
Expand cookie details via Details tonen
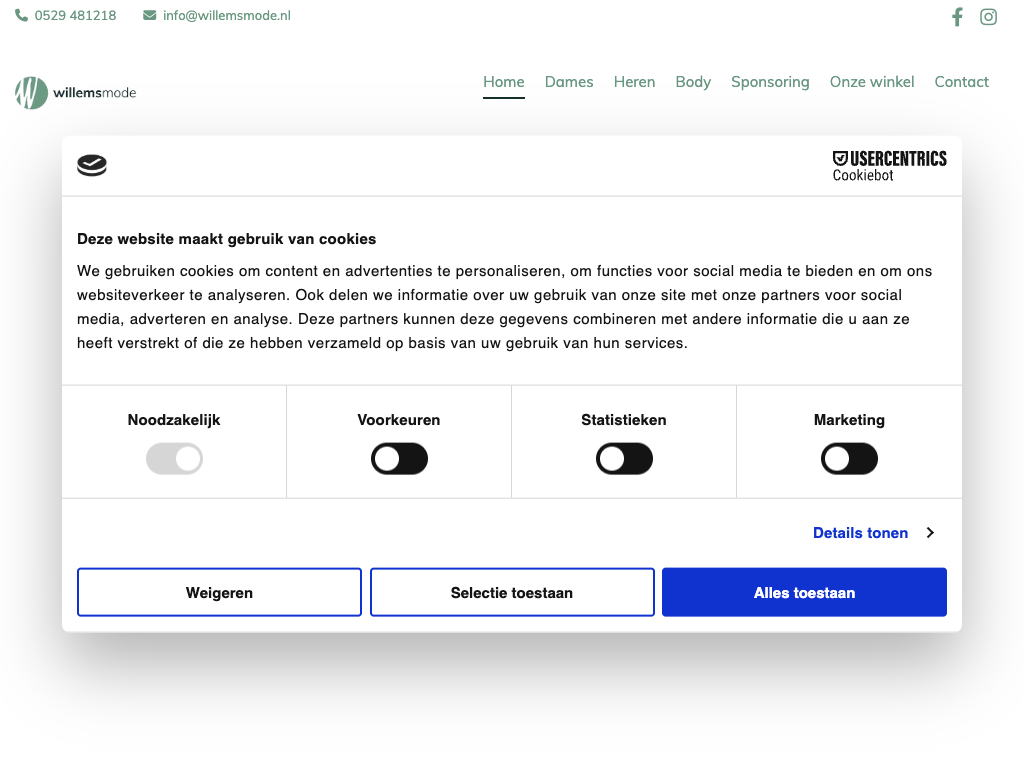coord(860,533)
